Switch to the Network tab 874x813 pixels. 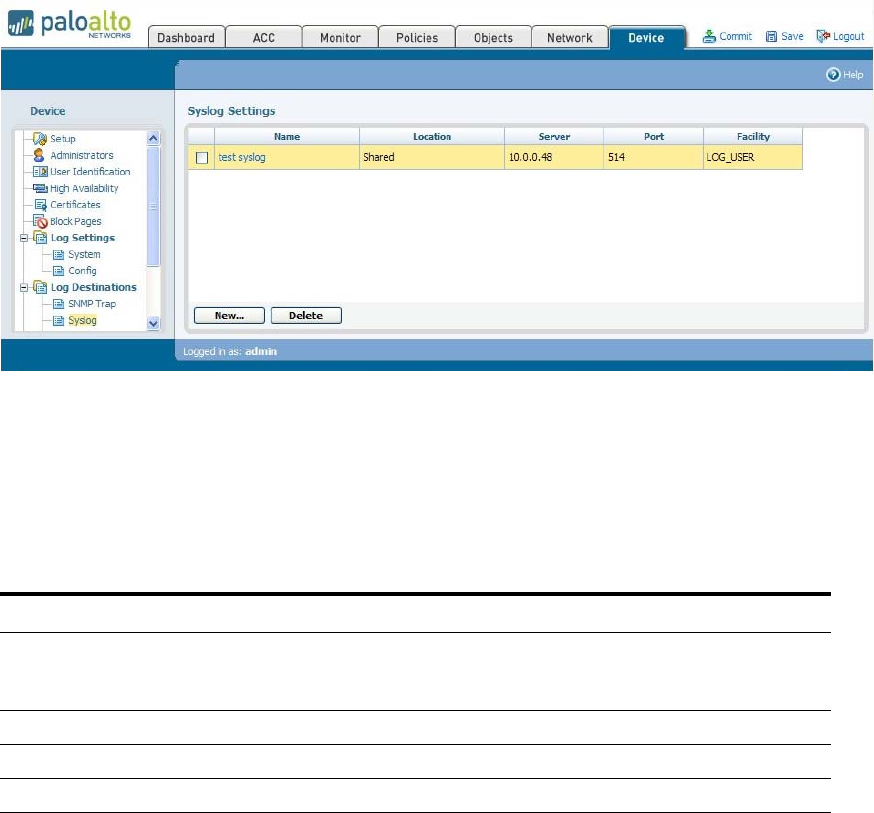point(570,37)
